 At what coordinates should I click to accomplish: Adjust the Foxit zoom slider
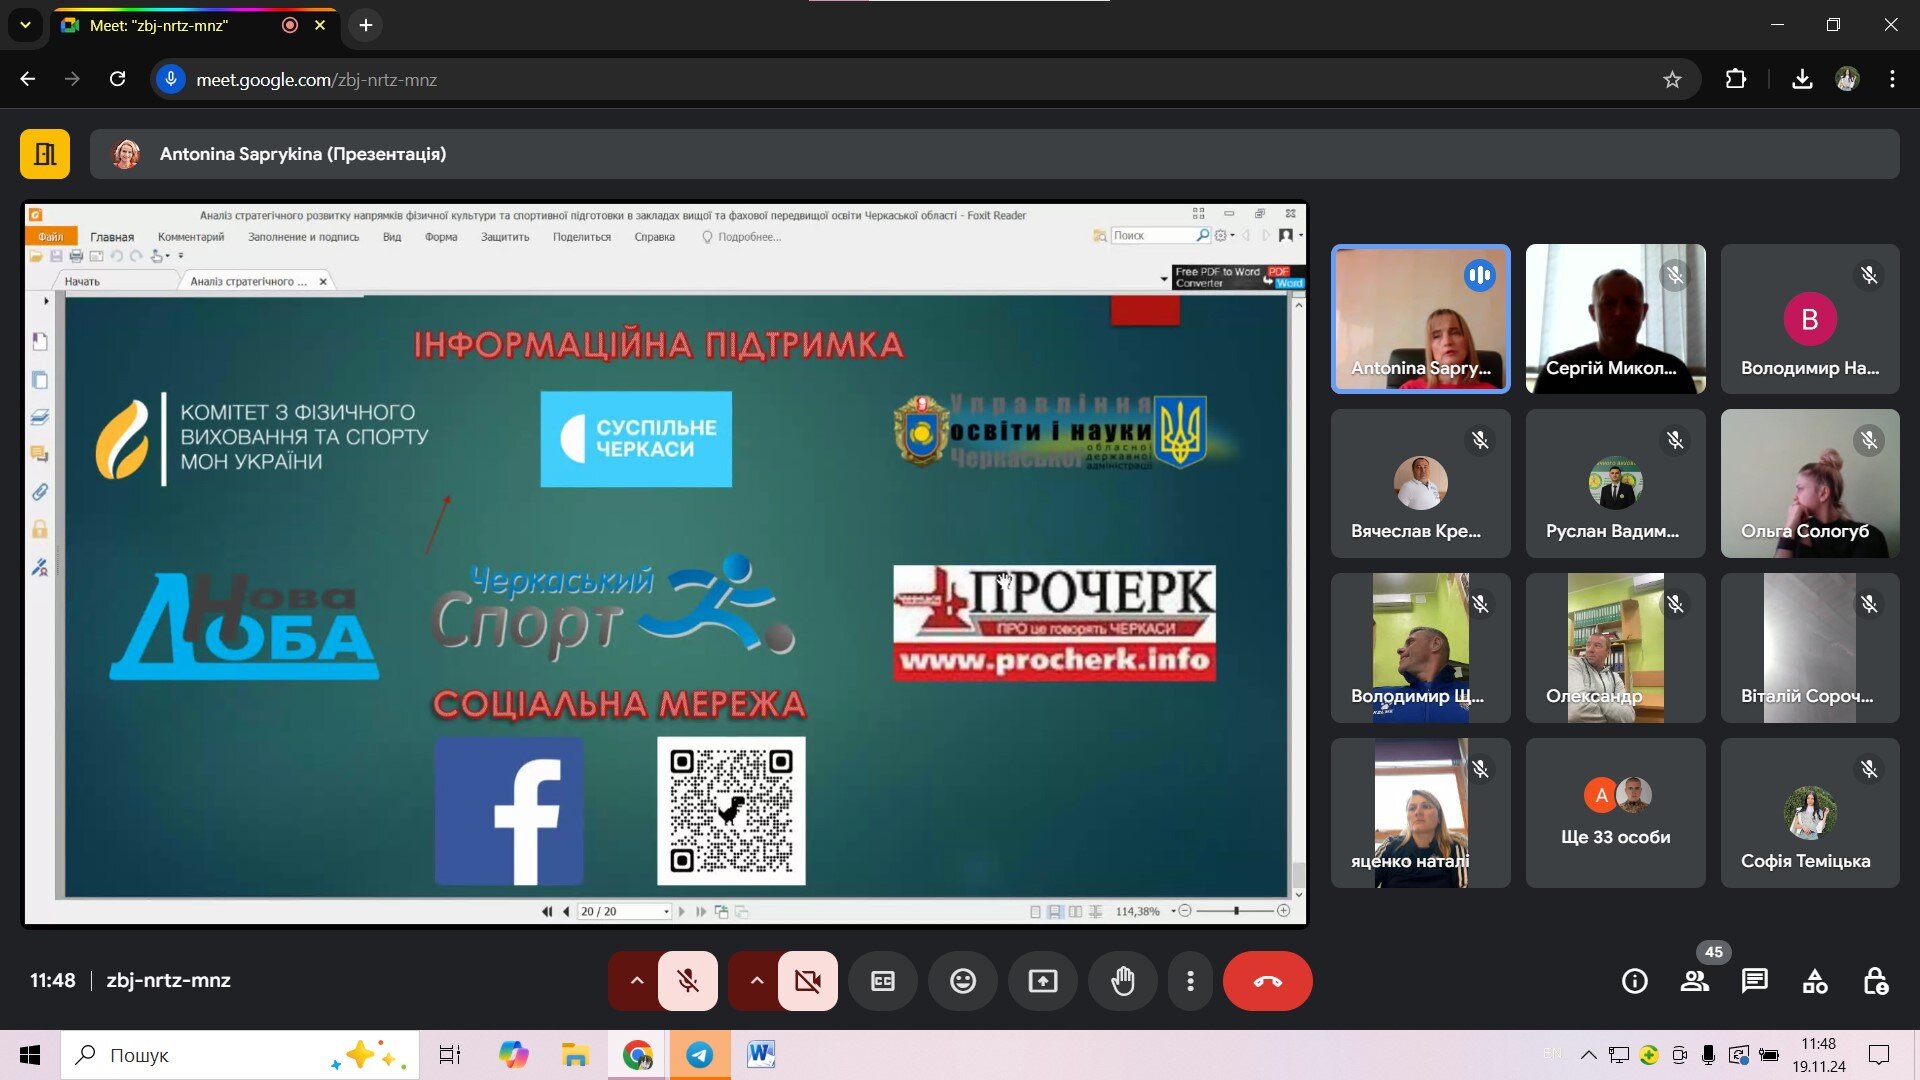coord(1236,911)
